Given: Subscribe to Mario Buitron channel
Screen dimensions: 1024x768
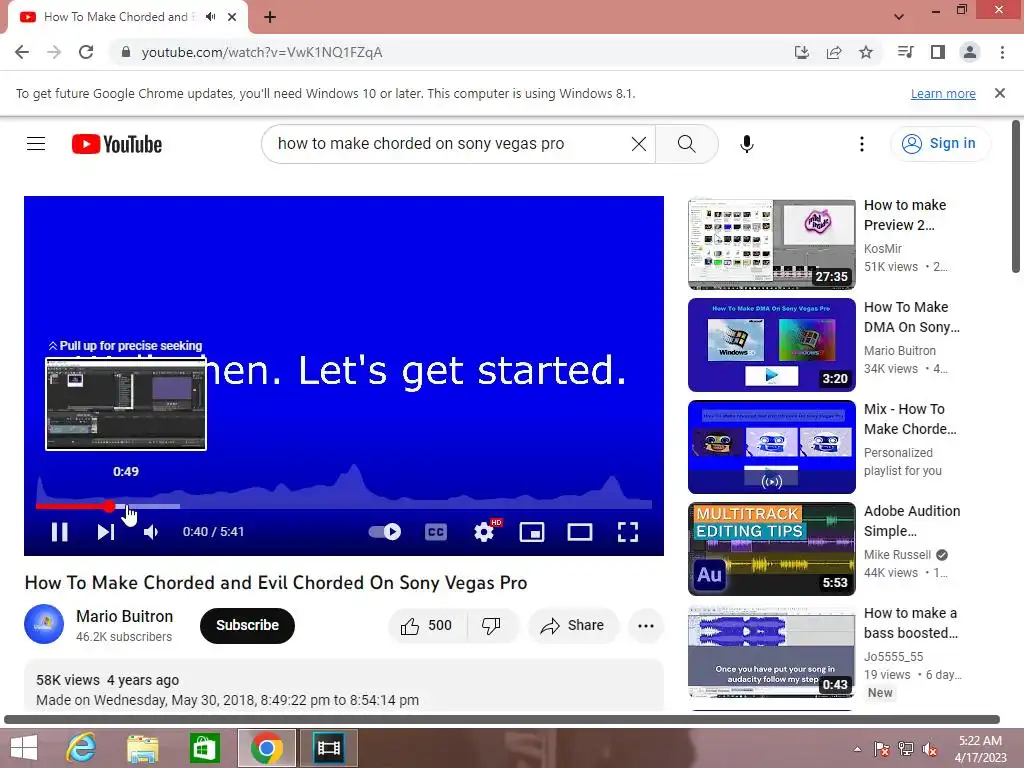Looking at the screenshot, I should (248, 626).
